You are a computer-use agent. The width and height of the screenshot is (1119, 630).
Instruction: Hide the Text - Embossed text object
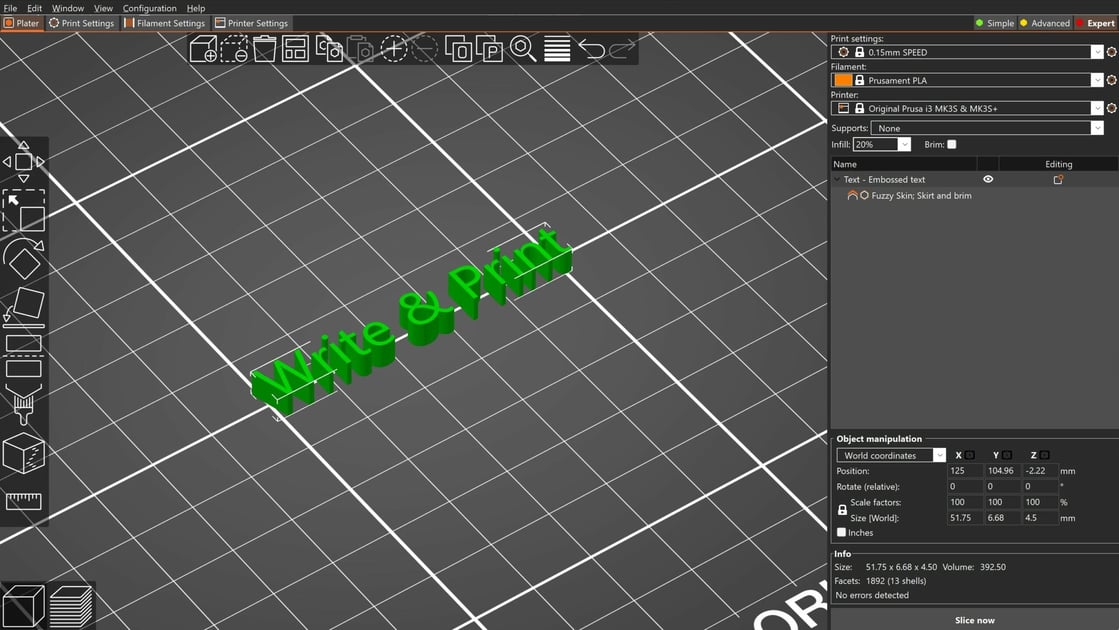[987, 179]
